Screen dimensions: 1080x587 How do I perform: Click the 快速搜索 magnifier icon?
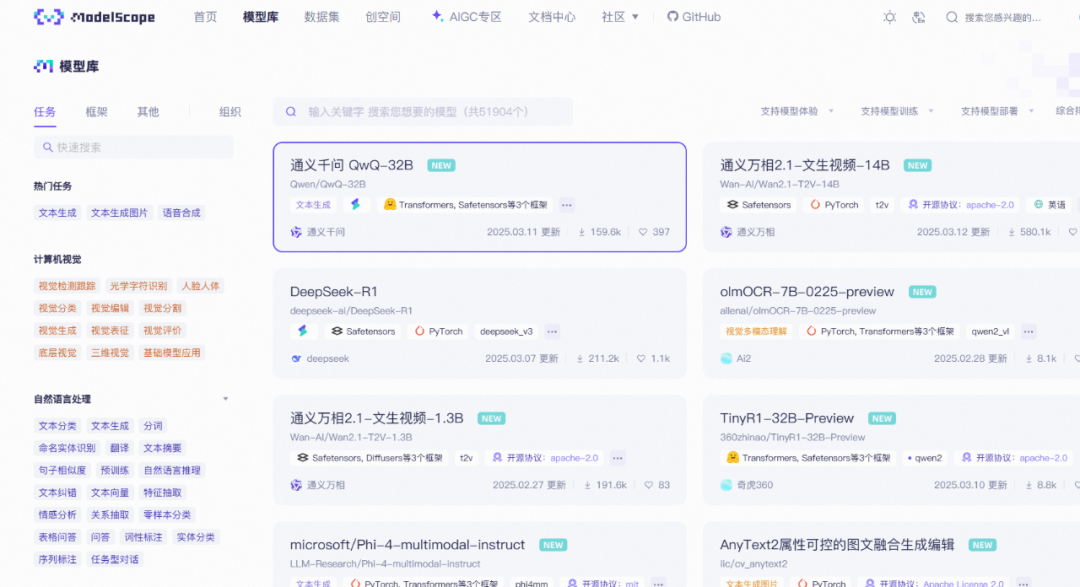click(x=48, y=147)
